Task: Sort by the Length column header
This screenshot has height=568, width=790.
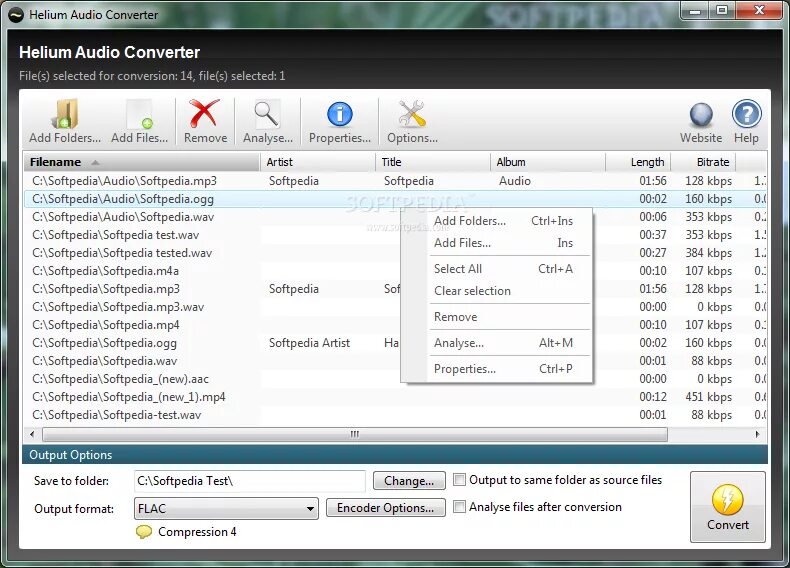Action: coord(638,162)
